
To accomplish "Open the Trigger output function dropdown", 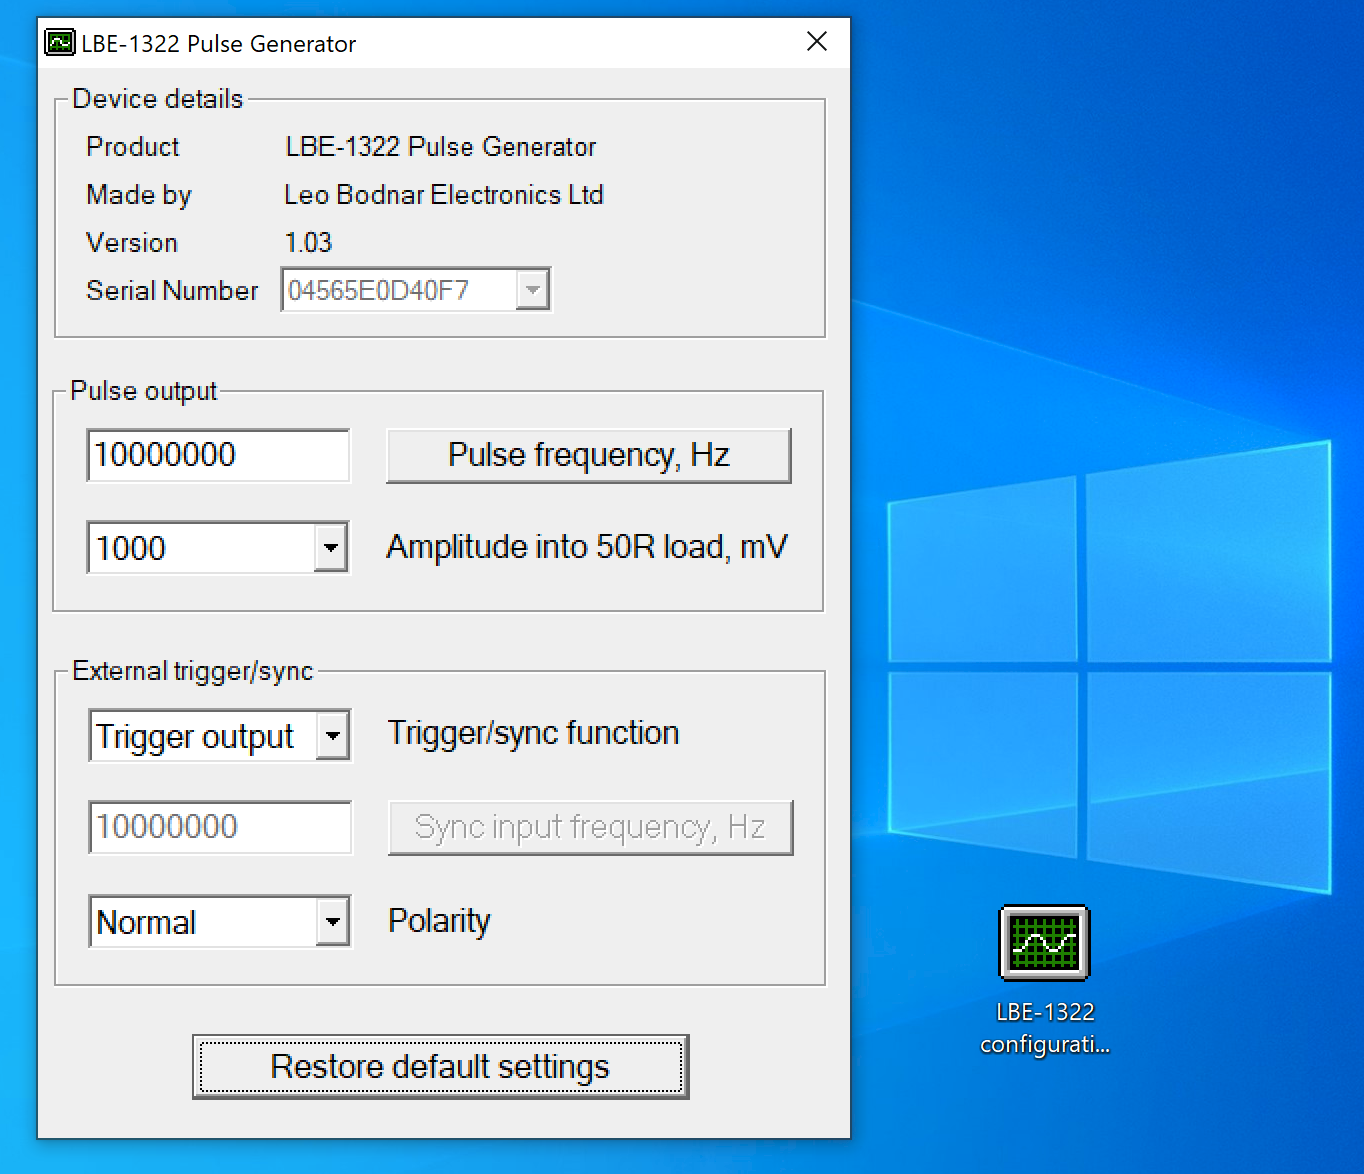I will pyautogui.click(x=333, y=736).
